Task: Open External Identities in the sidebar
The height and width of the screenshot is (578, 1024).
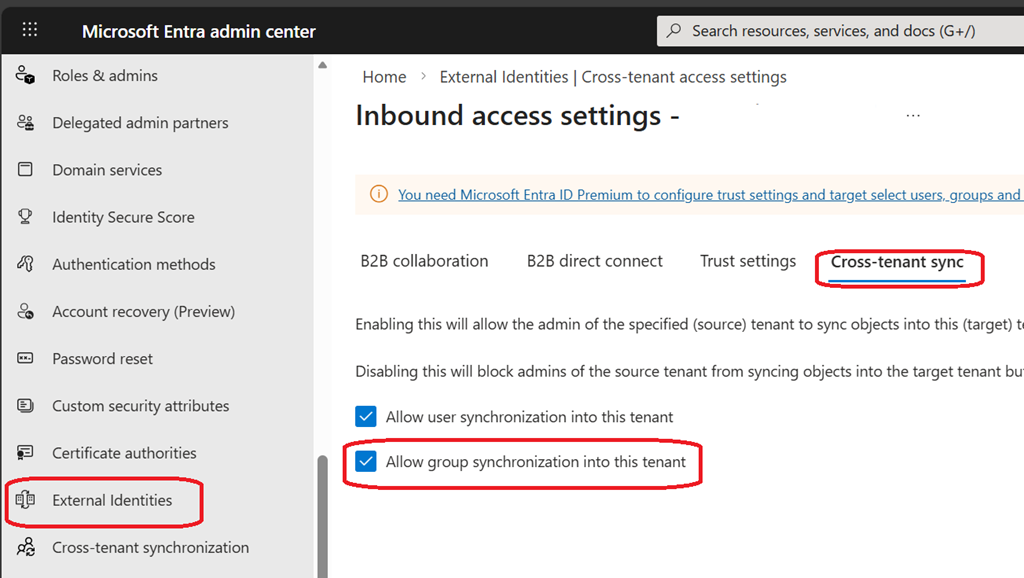Action: click(x=112, y=500)
